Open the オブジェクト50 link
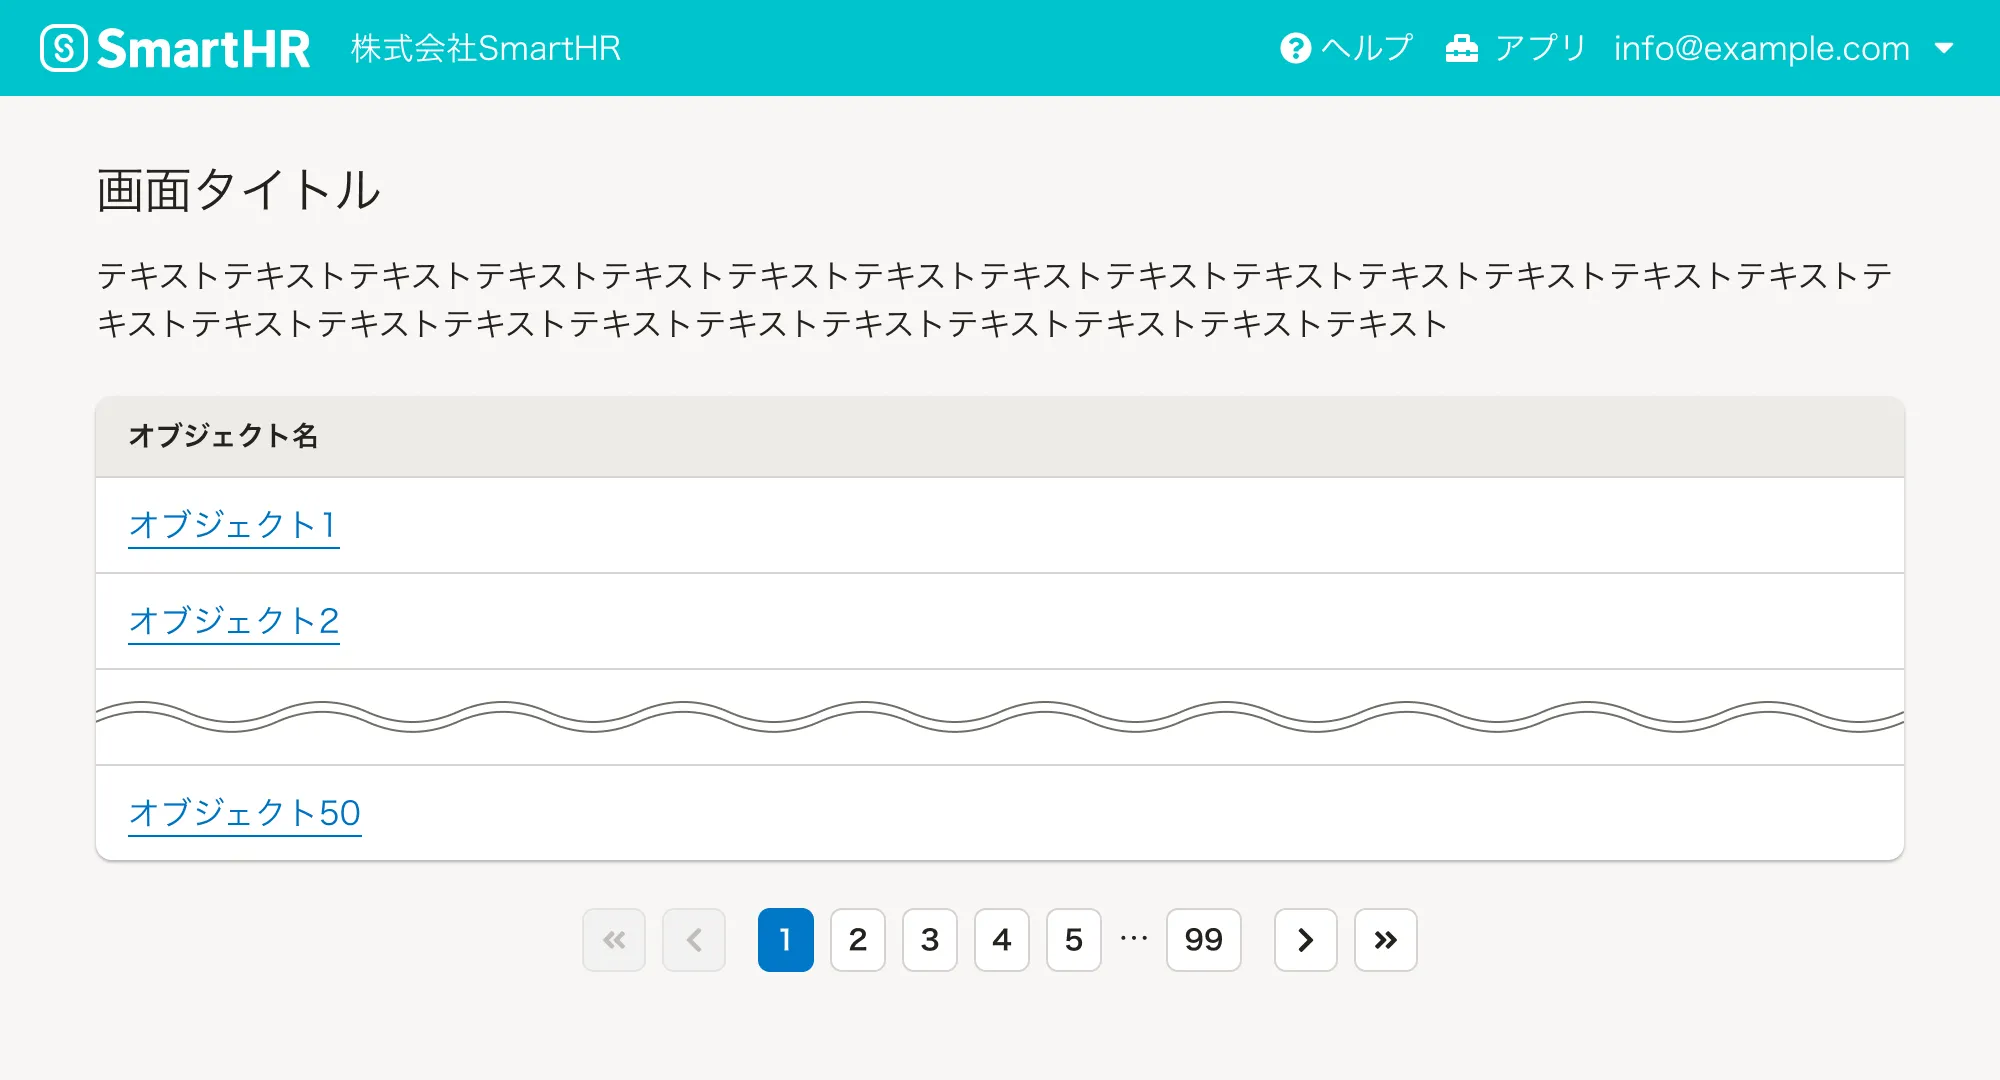This screenshot has width=2000, height=1080. [x=244, y=813]
